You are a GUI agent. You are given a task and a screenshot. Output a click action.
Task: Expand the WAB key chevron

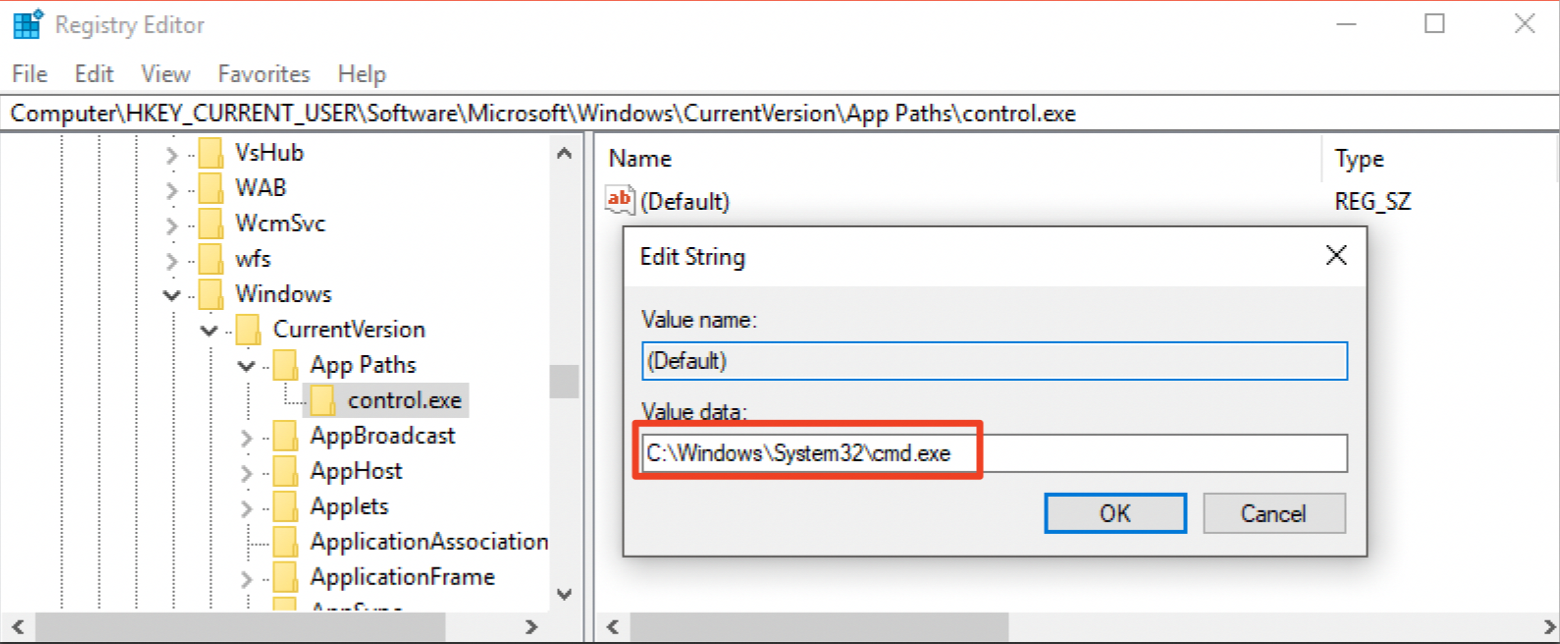coord(172,189)
